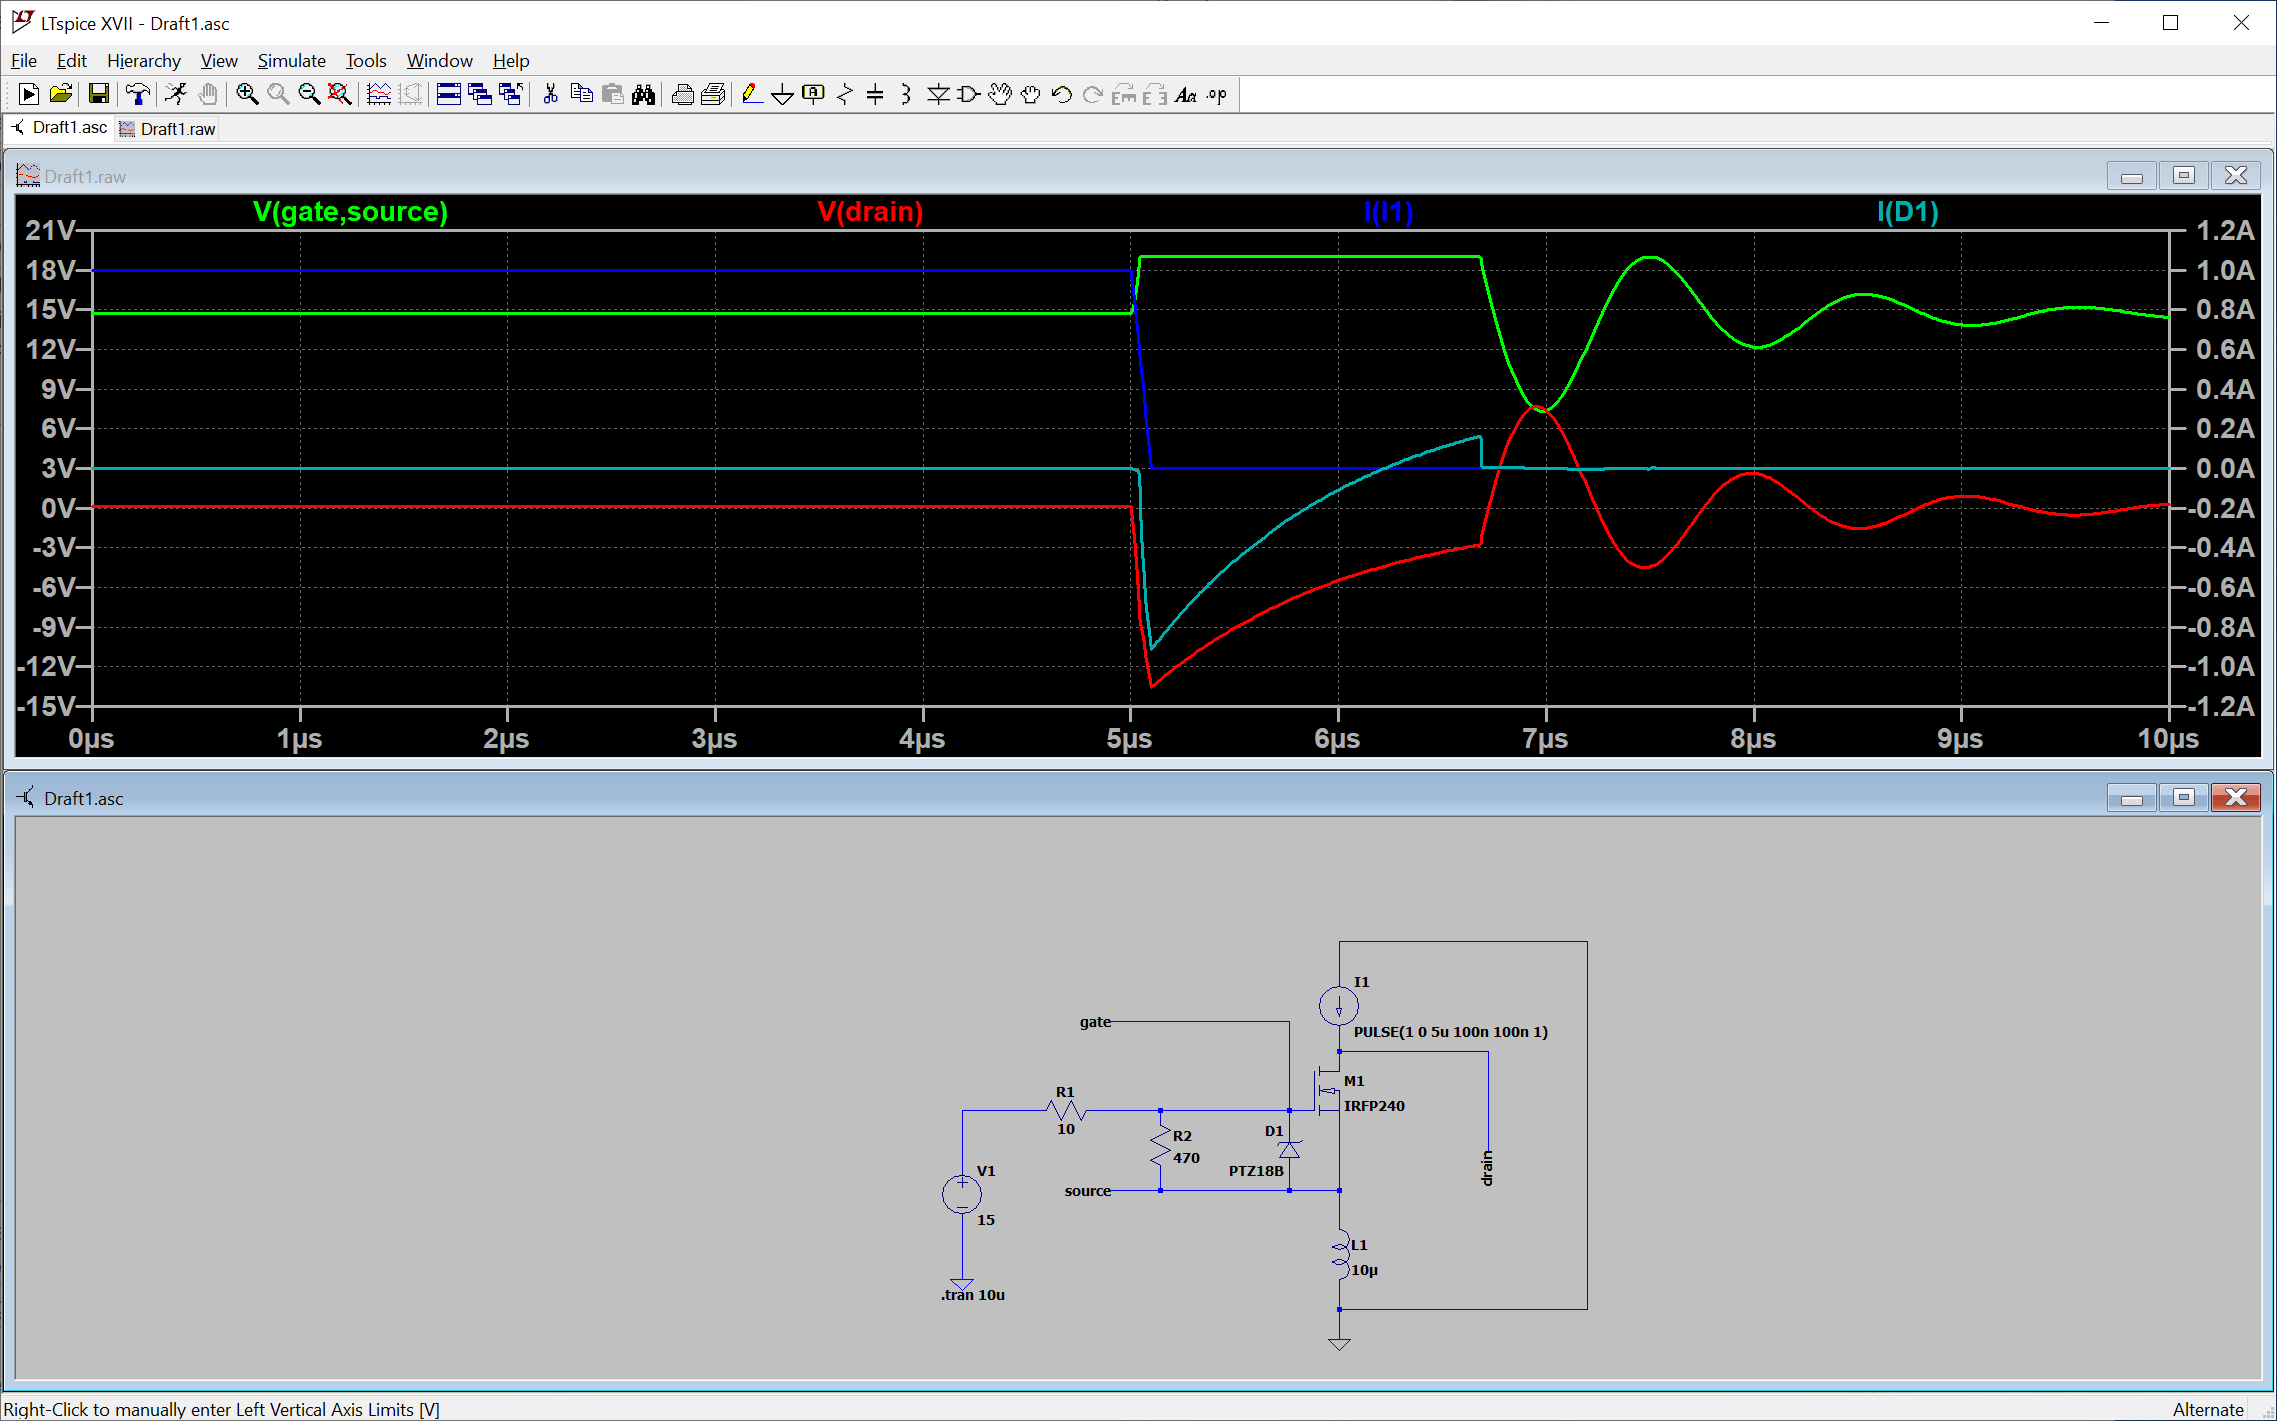Open the File menu
The width and height of the screenshot is (2277, 1421).
click(x=24, y=61)
